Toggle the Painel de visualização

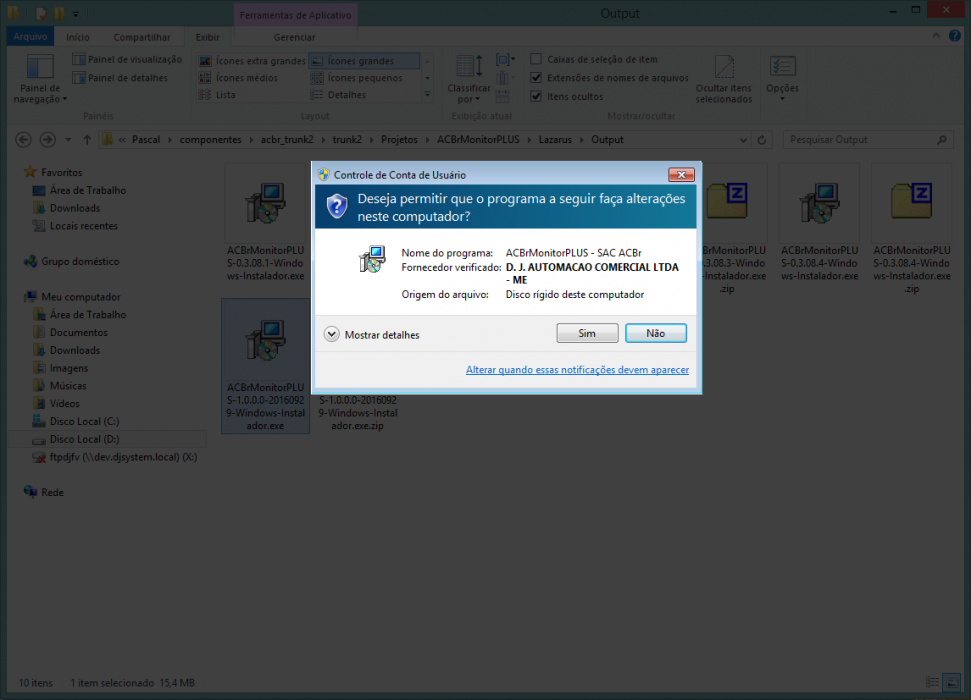point(127,59)
